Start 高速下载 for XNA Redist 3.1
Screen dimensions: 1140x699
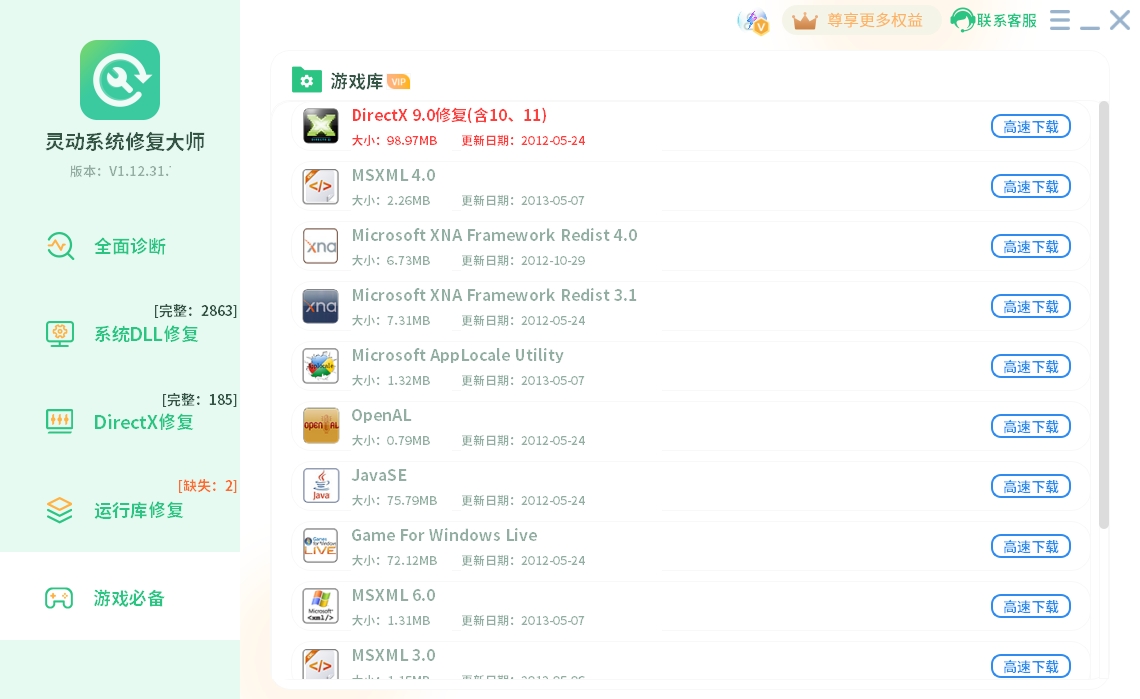click(x=1031, y=307)
